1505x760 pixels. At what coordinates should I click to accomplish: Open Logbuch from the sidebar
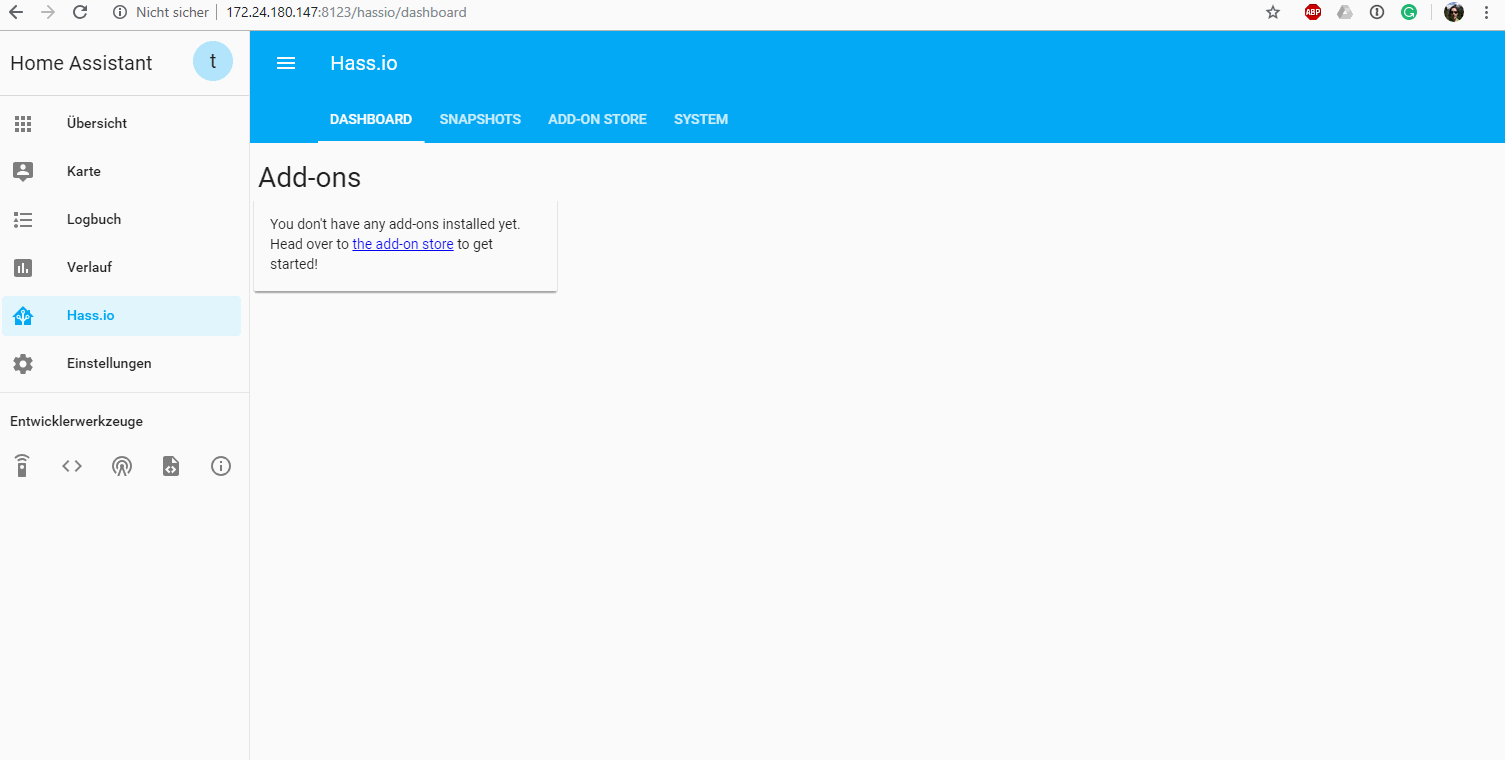pos(94,220)
